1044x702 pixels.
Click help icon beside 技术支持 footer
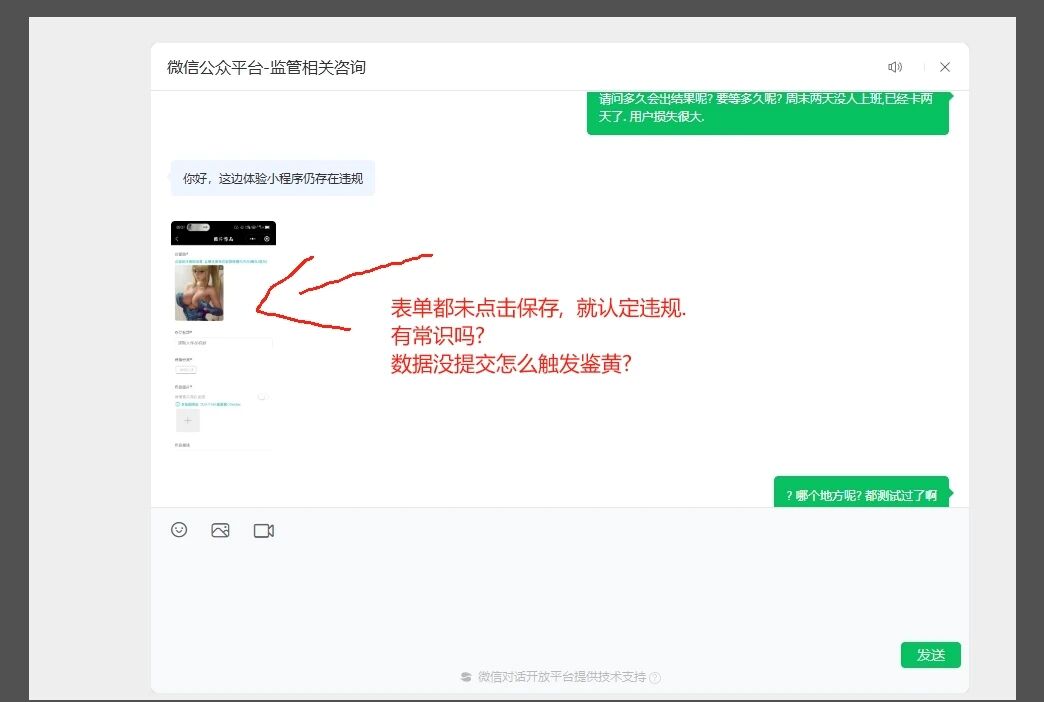655,677
